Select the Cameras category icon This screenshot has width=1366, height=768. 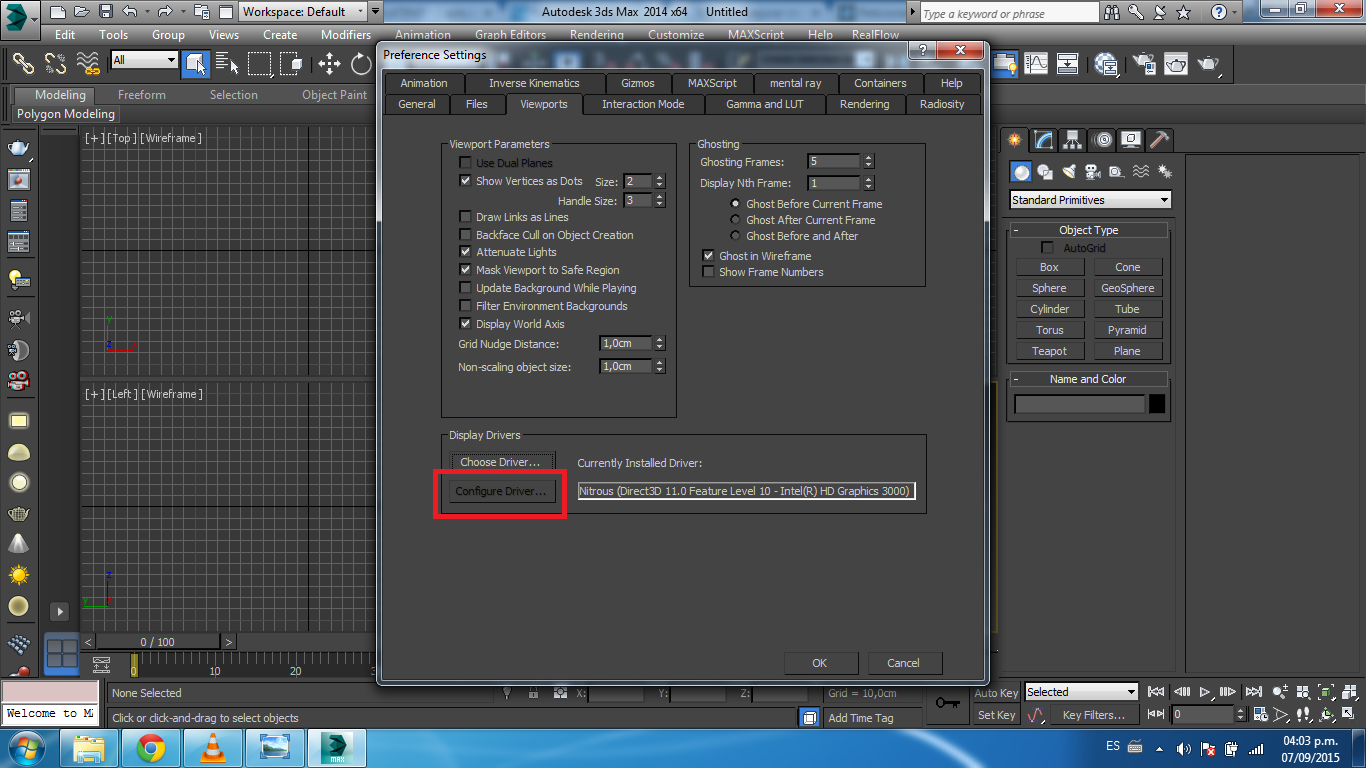pos(1093,171)
